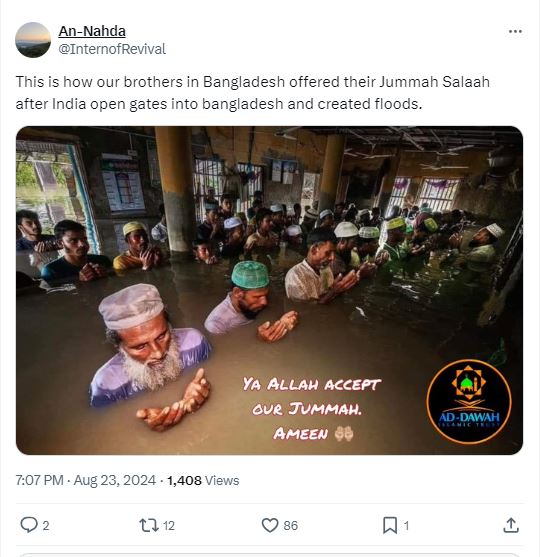Click the tweet text about Bangladesh floods
The image size is (541, 557).
[253, 93]
